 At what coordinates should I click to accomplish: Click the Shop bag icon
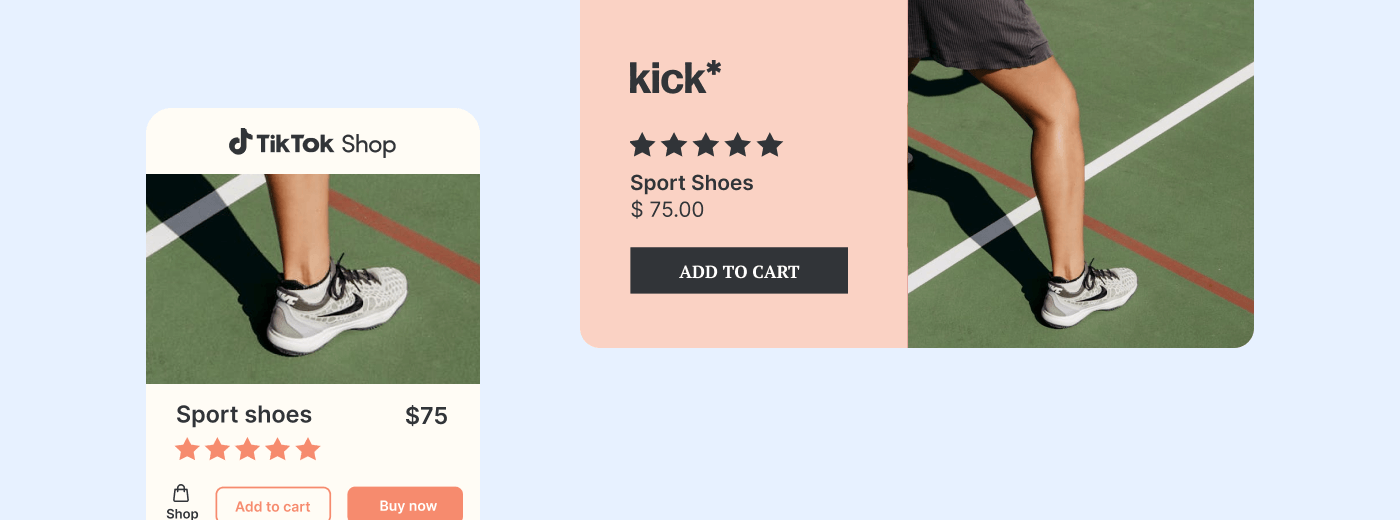click(x=181, y=493)
